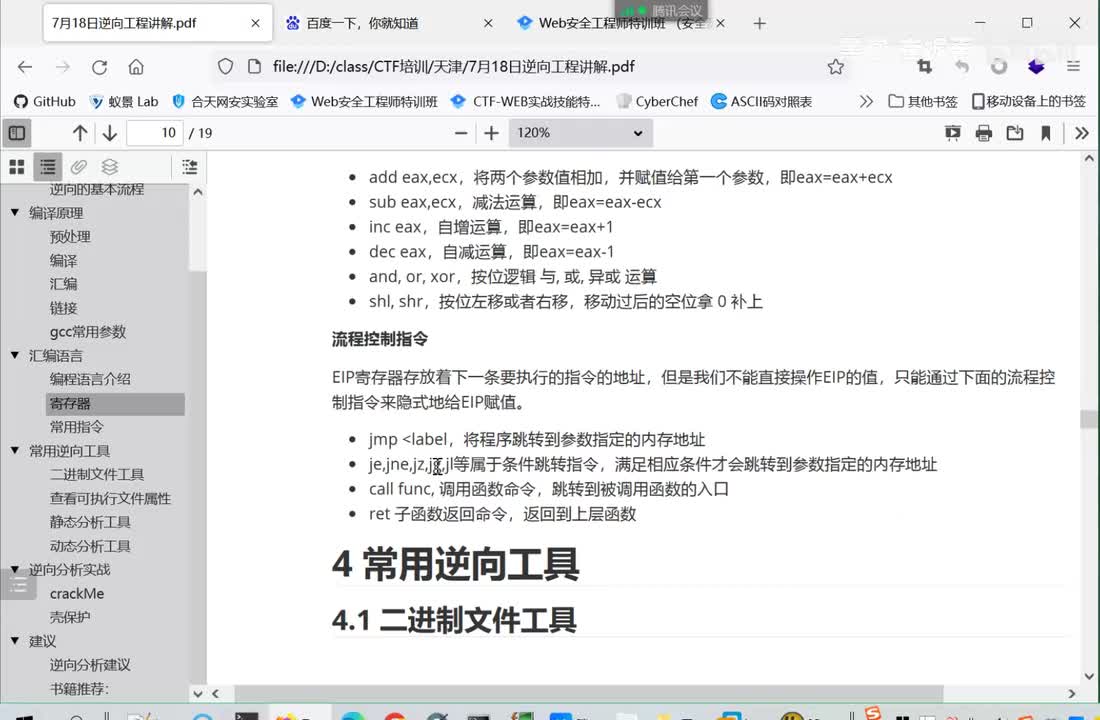
Task: Switch to Web安全工程师特训班 tab
Action: 621,23
